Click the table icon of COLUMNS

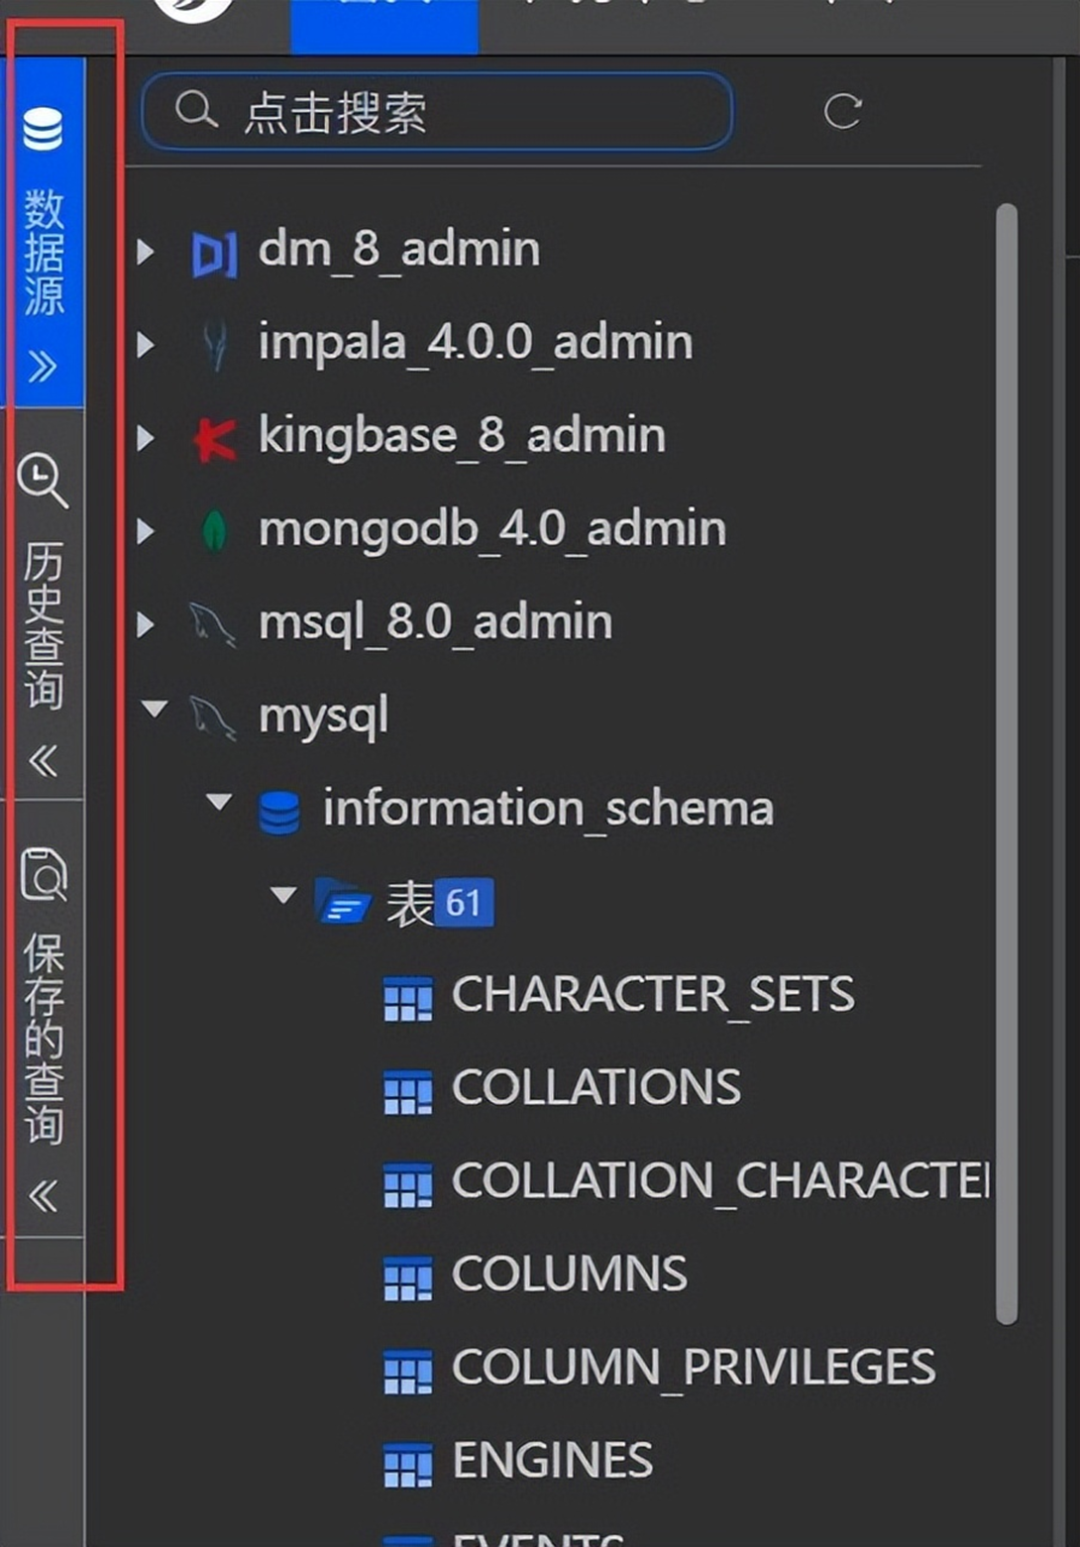tap(408, 1278)
